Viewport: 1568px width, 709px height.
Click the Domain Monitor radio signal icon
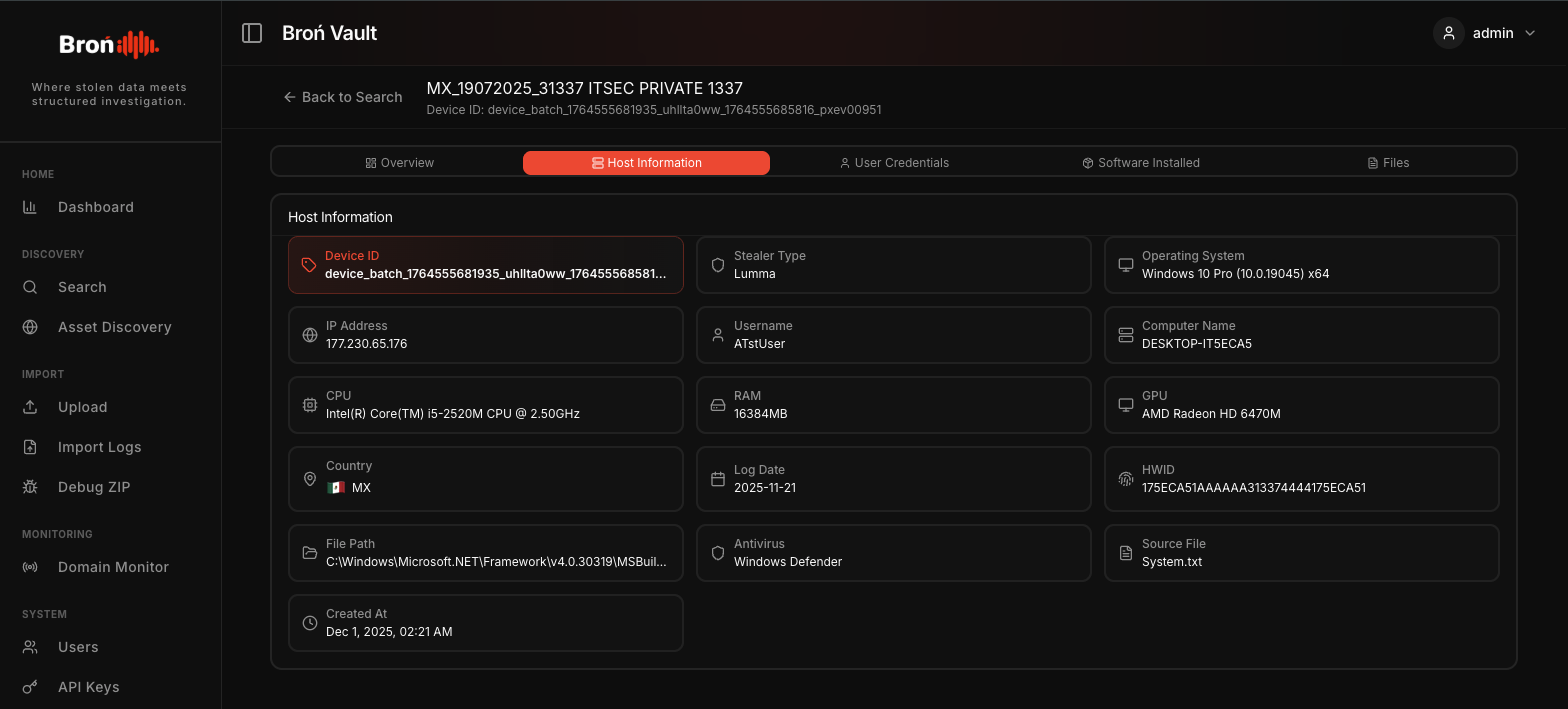point(30,567)
